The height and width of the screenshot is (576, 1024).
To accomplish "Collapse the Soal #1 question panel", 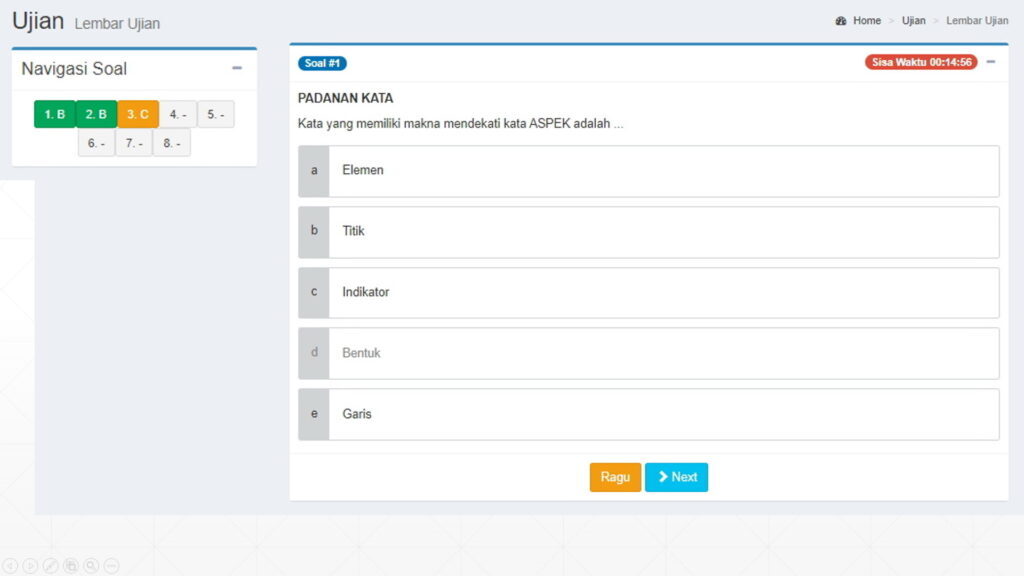I will click(991, 62).
